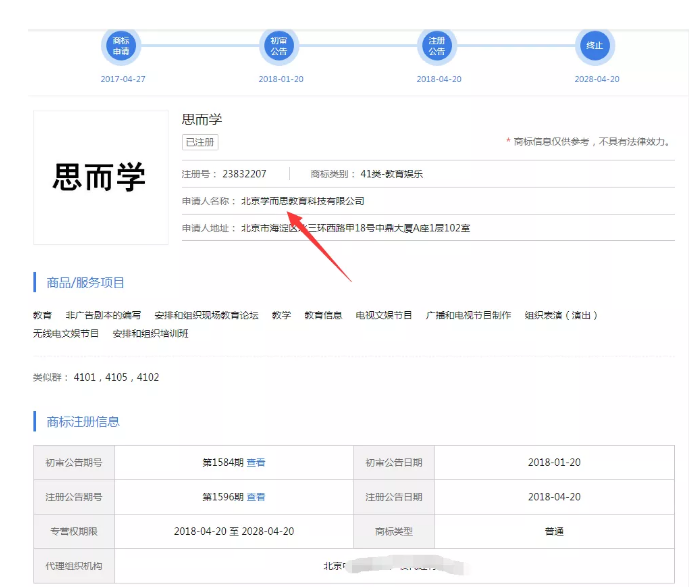Click the 商品/服务项目 section heading
This screenshot has height=587, width=697.
pyautogui.click(x=85, y=283)
